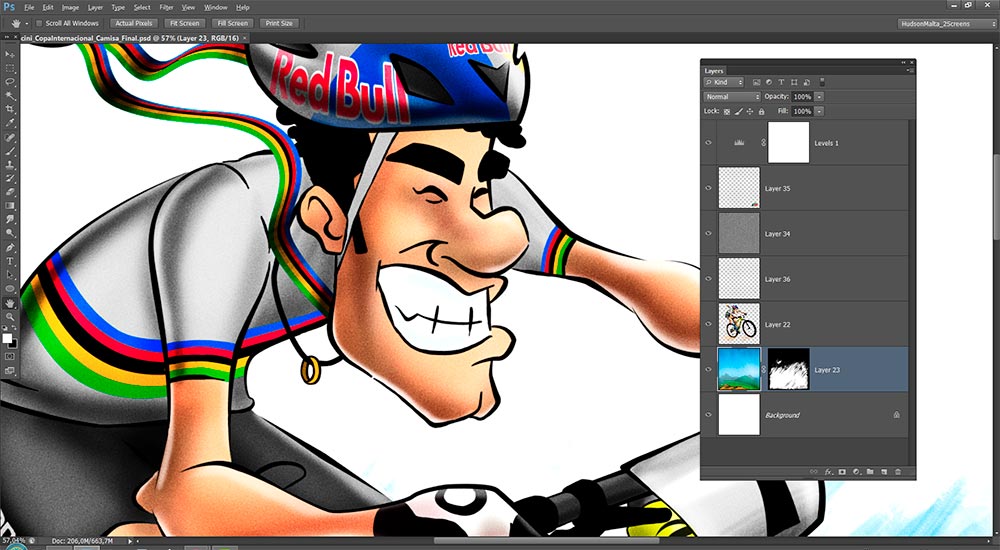Open the Window menu
Screen dimensions: 1000x550
[216, 8]
